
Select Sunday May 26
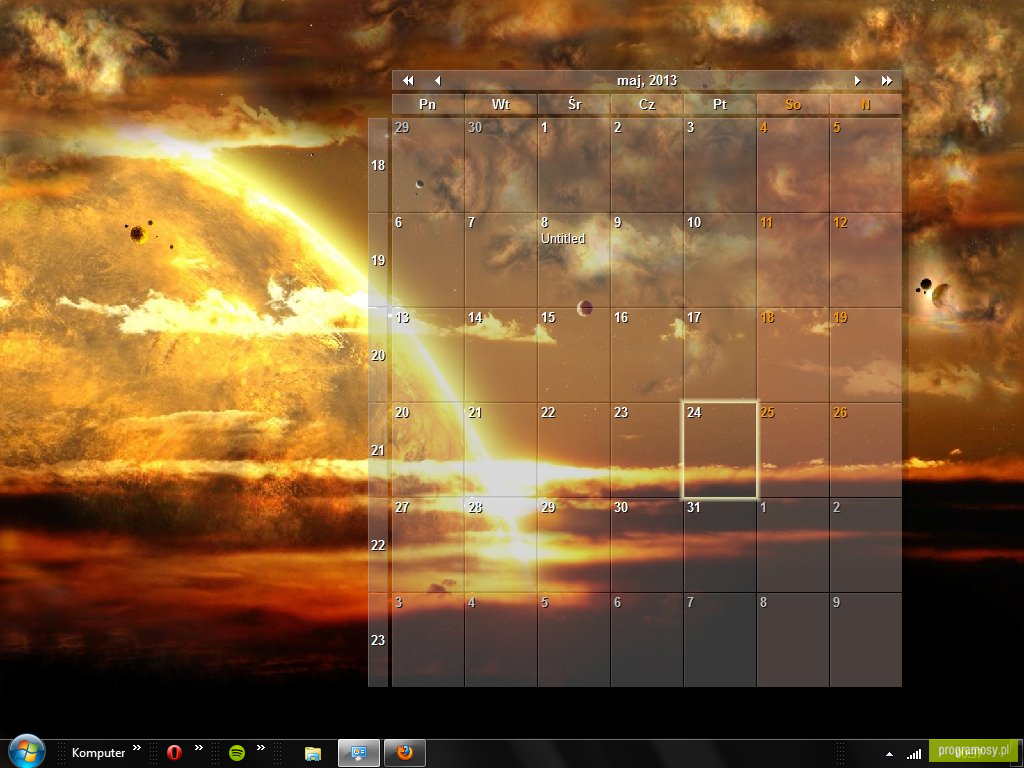(x=865, y=450)
